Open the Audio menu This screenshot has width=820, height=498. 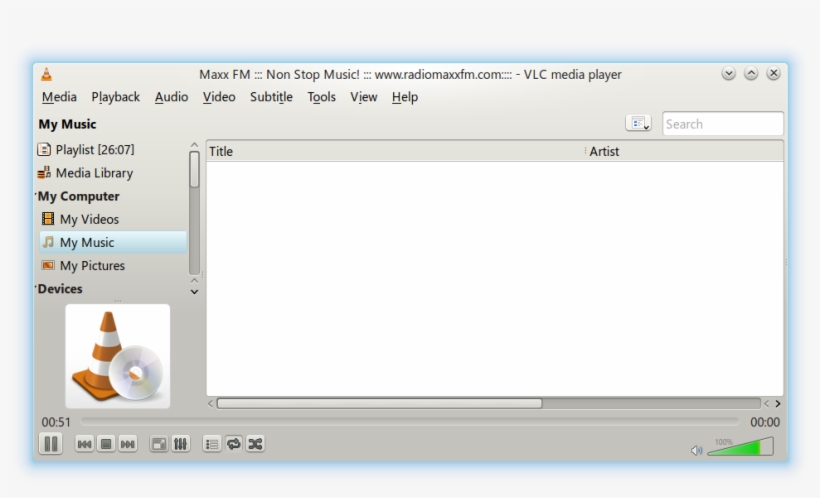tap(171, 97)
